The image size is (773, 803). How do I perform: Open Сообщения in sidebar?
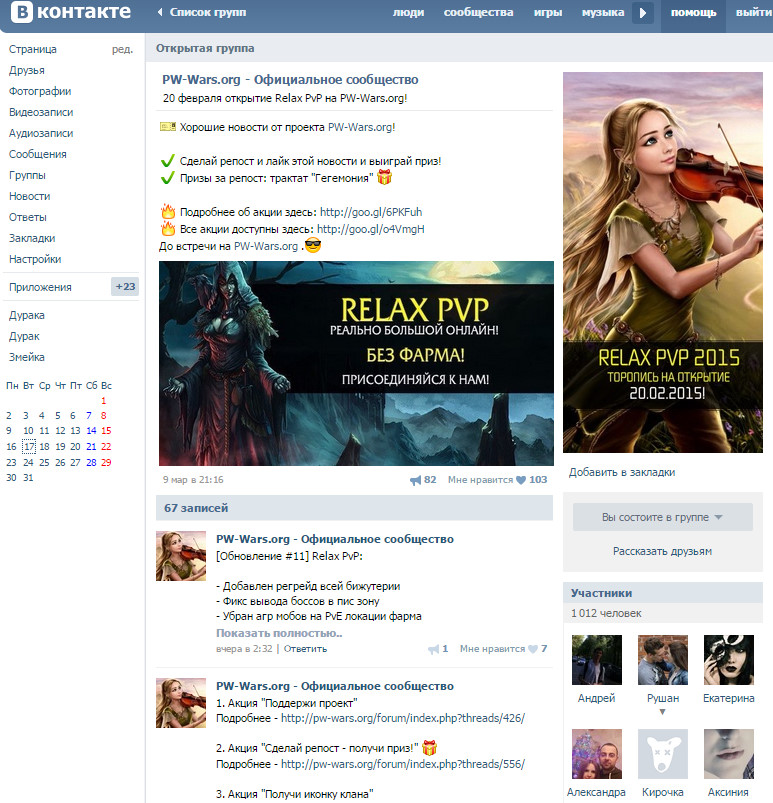37,154
